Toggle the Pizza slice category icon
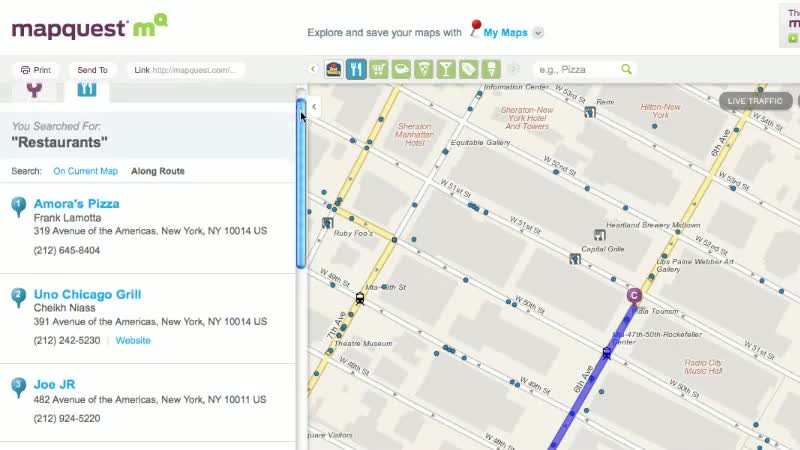The image size is (800, 450). [x=424, y=69]
